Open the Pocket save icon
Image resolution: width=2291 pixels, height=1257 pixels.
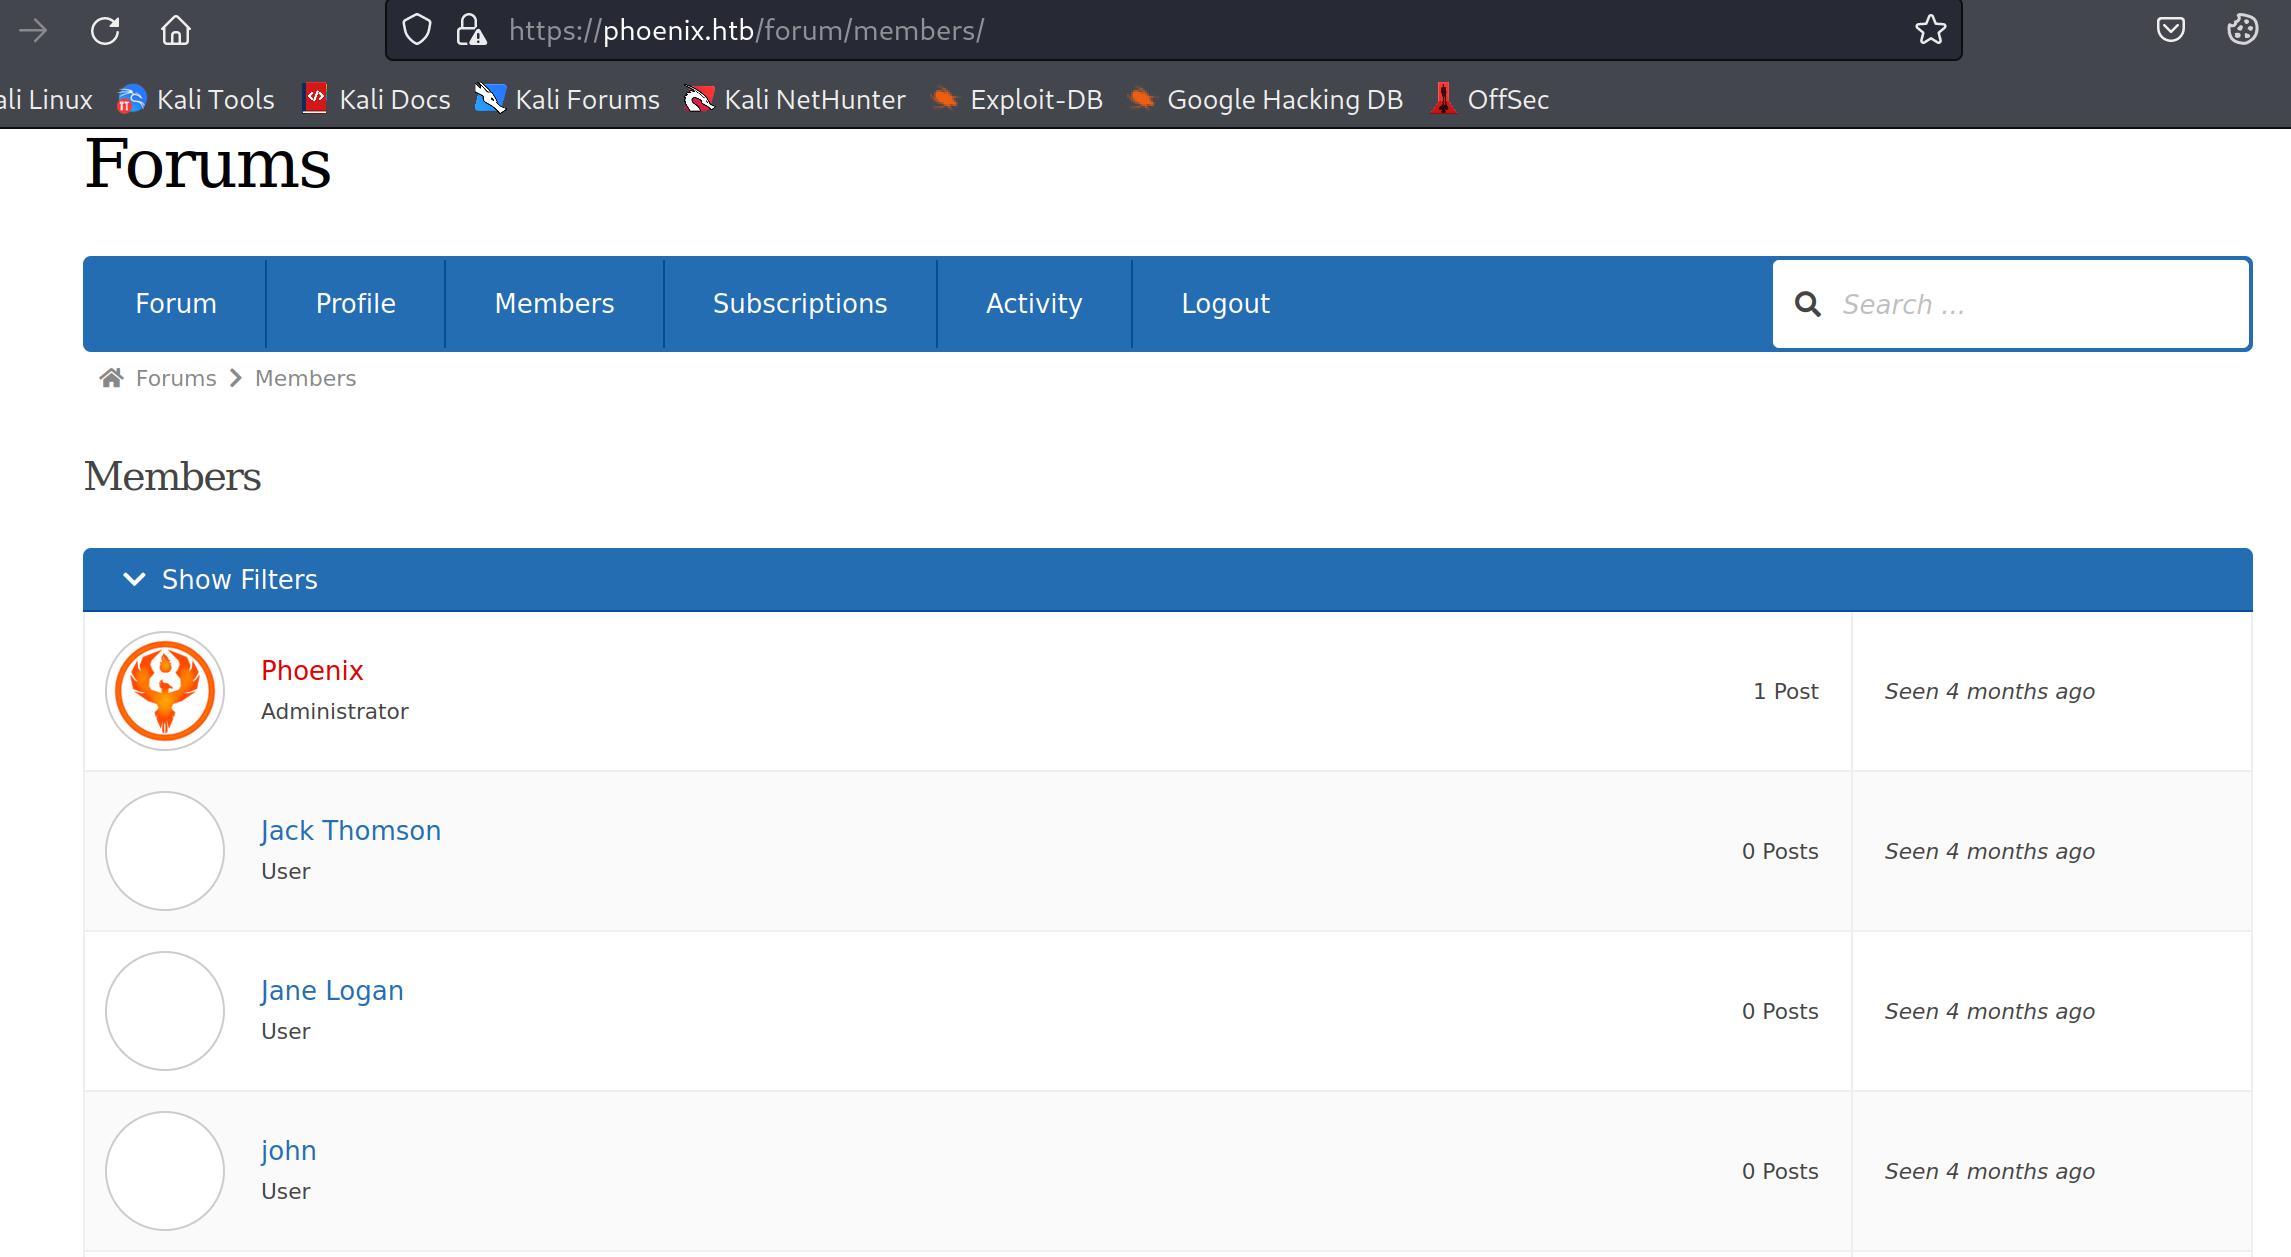click(2170, 30)
